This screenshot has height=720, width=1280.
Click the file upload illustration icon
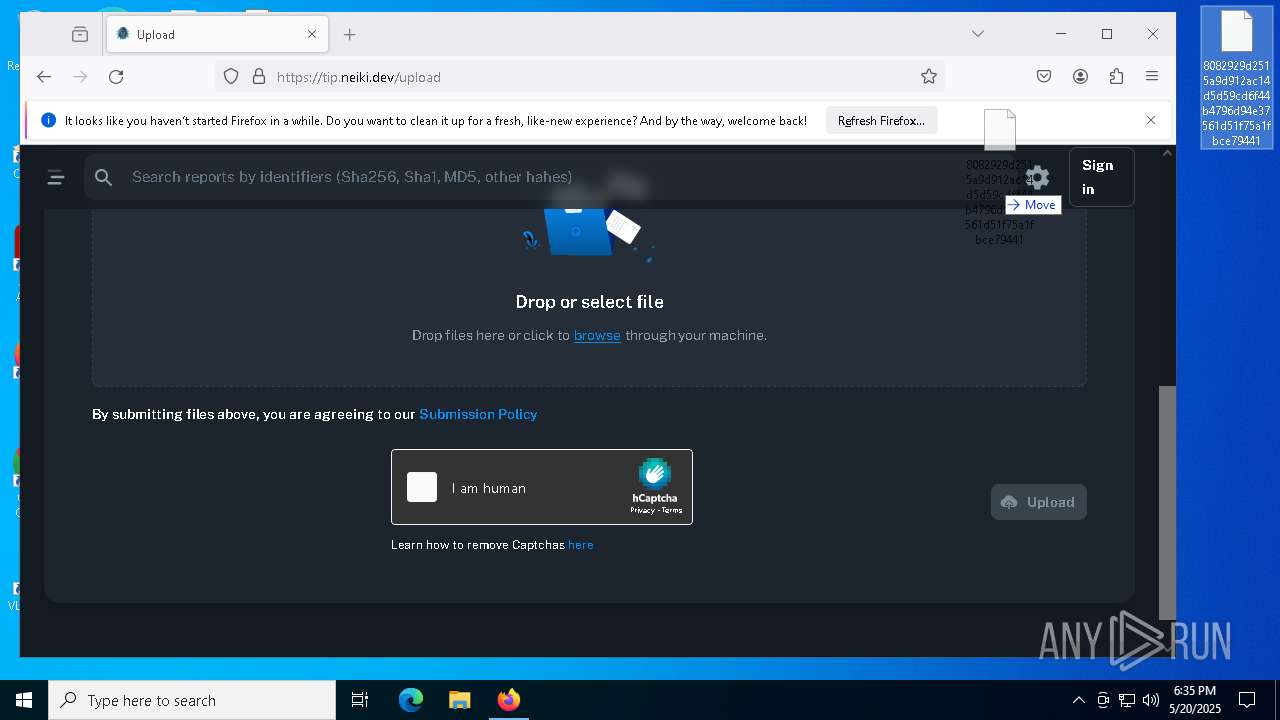(x=590, y=230)
